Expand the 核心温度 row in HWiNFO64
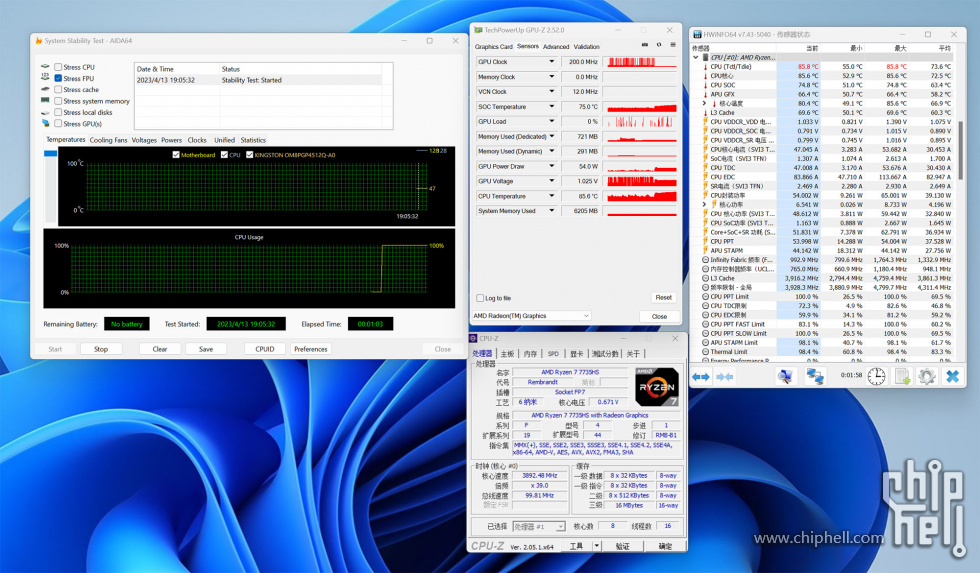The height and width of the screenshot is (573, 980). tap(704, 103)
